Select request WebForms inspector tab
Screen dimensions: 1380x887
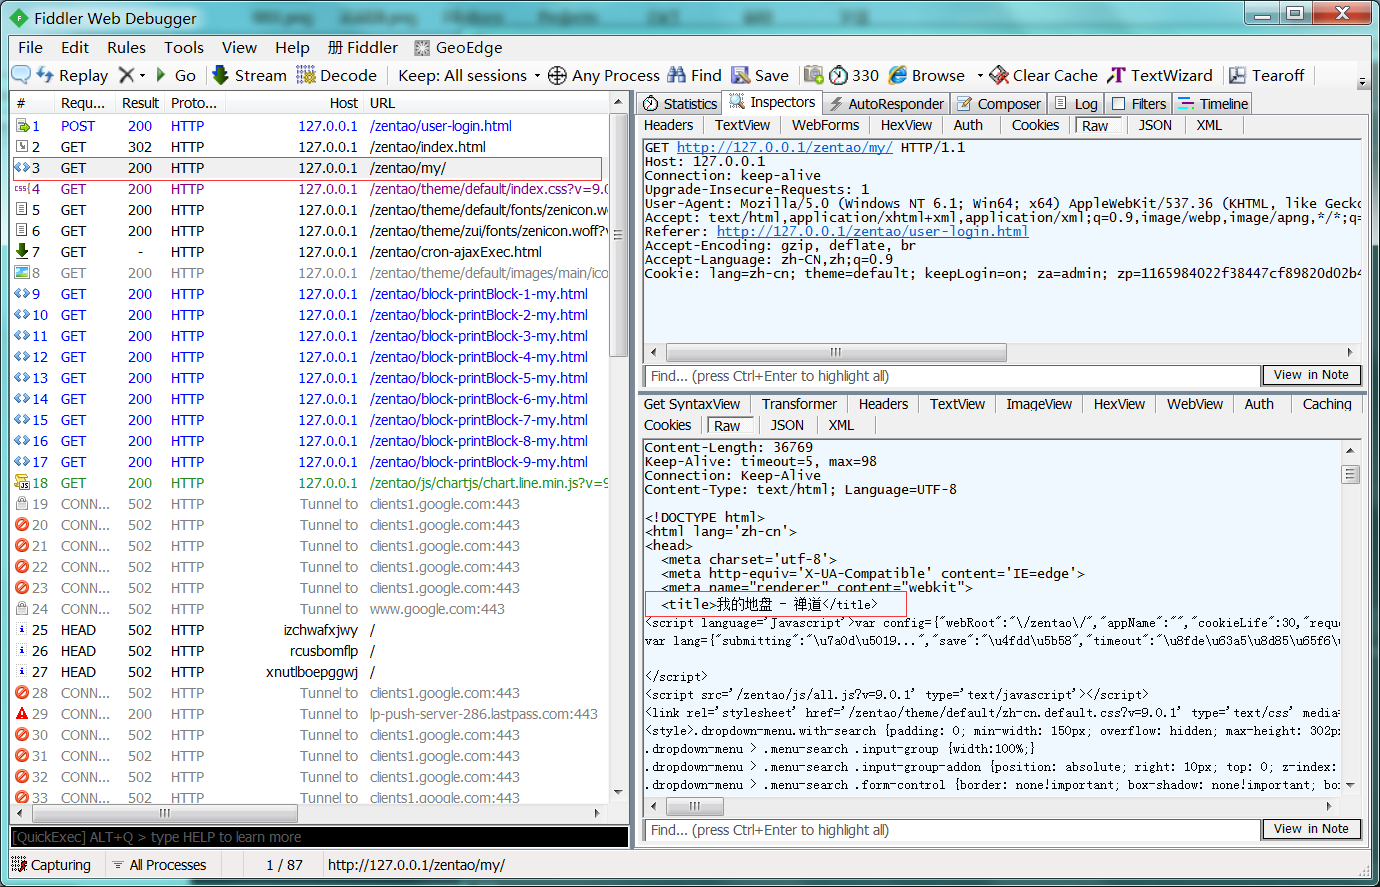[825, 125]
